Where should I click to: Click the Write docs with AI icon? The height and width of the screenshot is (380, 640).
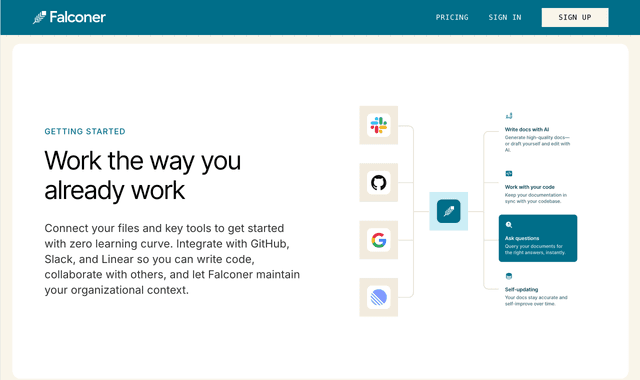(x=509, y=116)
